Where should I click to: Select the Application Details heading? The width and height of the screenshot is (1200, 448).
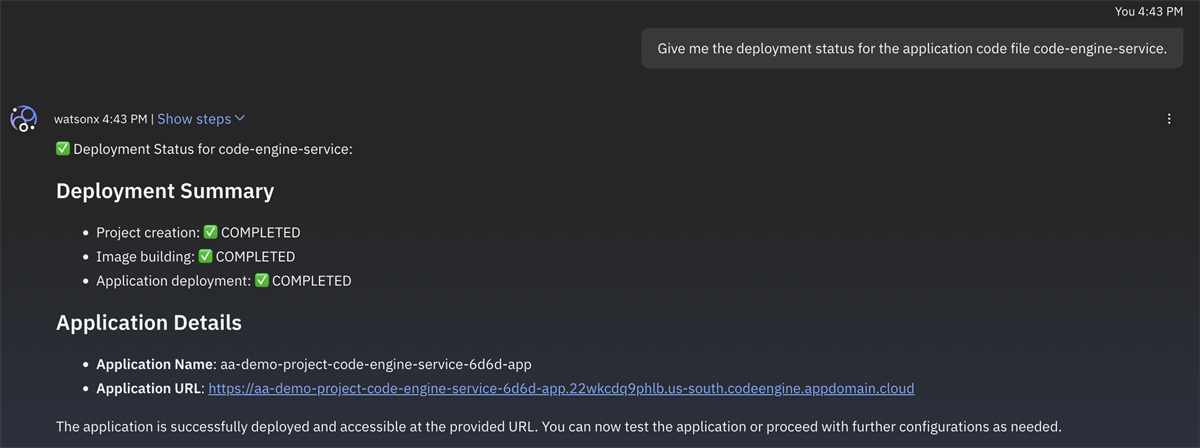pyautogui.click(x=149, y=323)
